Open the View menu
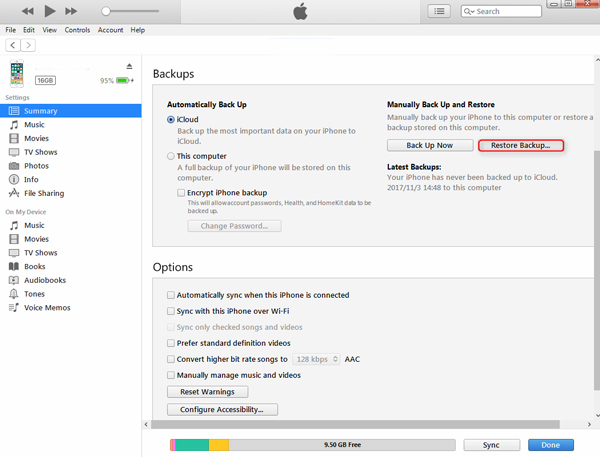The height and width of the screenshot is (457, 600). (x=49, y=30)
